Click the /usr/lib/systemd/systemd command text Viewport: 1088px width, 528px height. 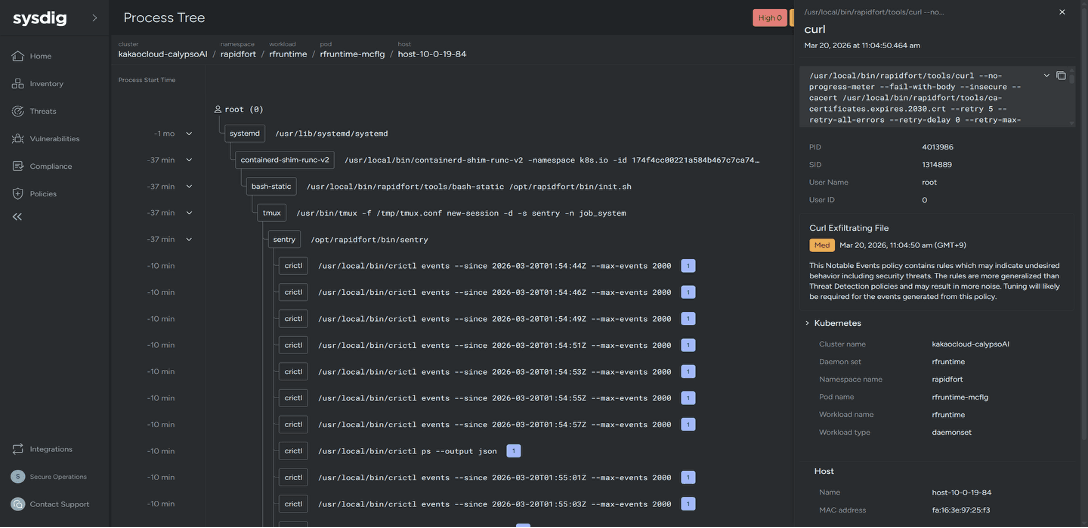click(332, 133)
